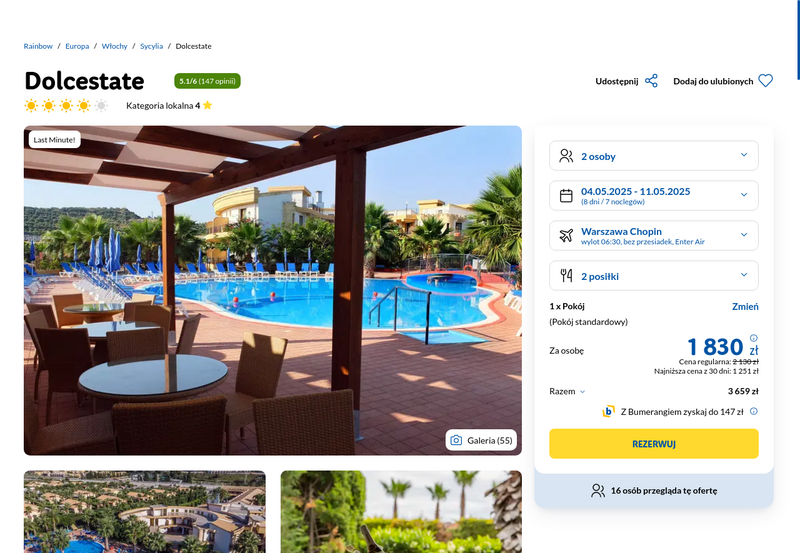Click the Bumerang logo icon

pyautogui.click(x=608, y=411)
